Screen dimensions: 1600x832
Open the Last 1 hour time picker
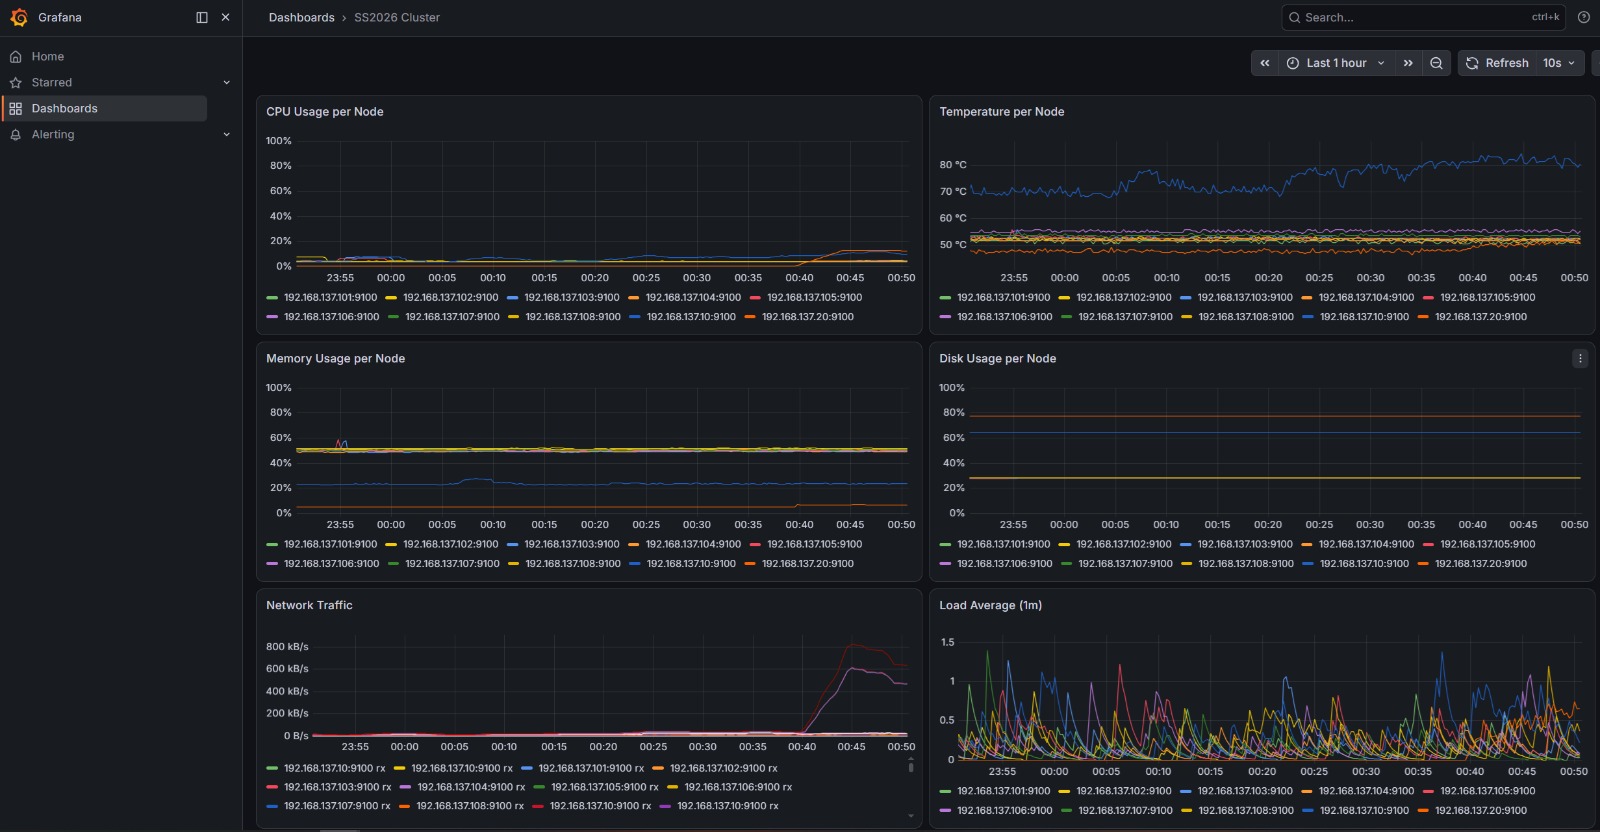1336,63
